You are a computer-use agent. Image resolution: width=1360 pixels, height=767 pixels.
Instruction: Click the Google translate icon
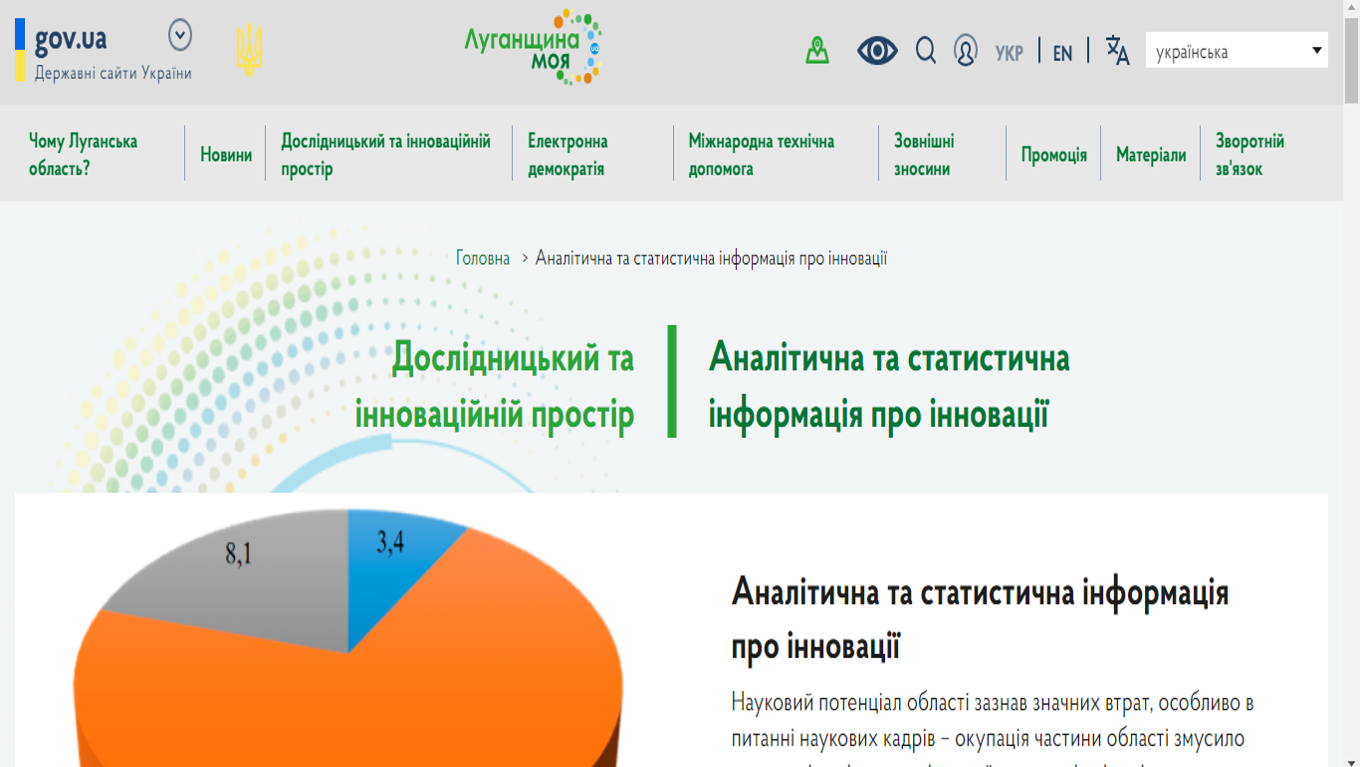[1117, 50]
